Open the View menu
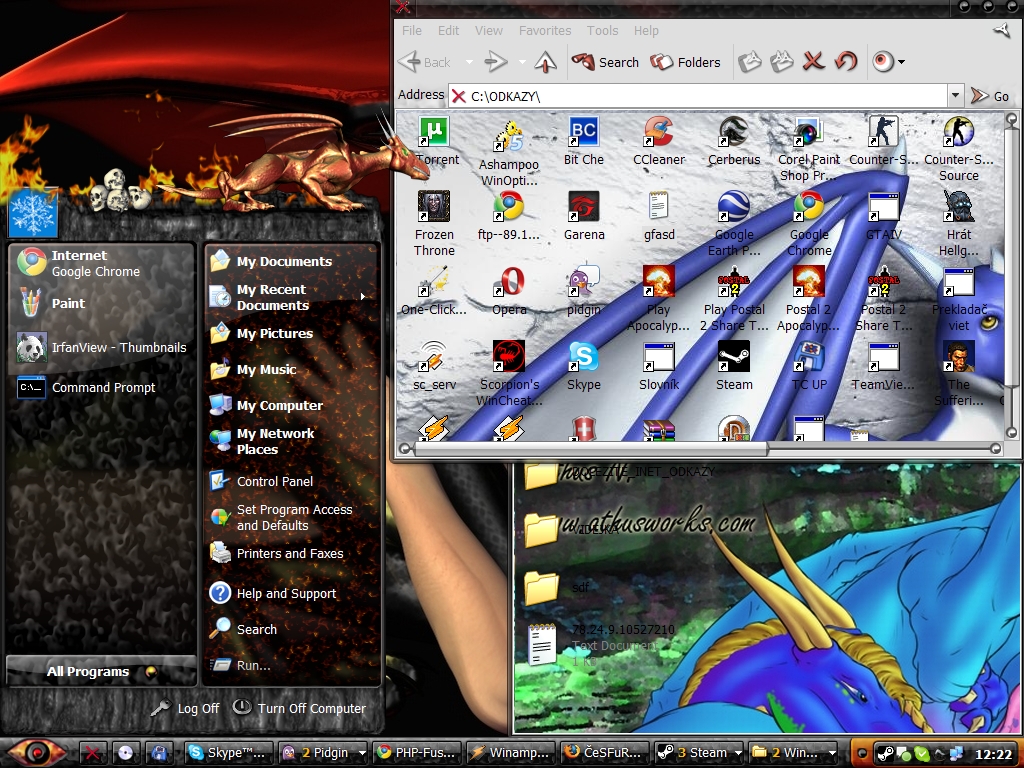The height and width of the screenshot is (768, 1024). [x=488, y=30]
